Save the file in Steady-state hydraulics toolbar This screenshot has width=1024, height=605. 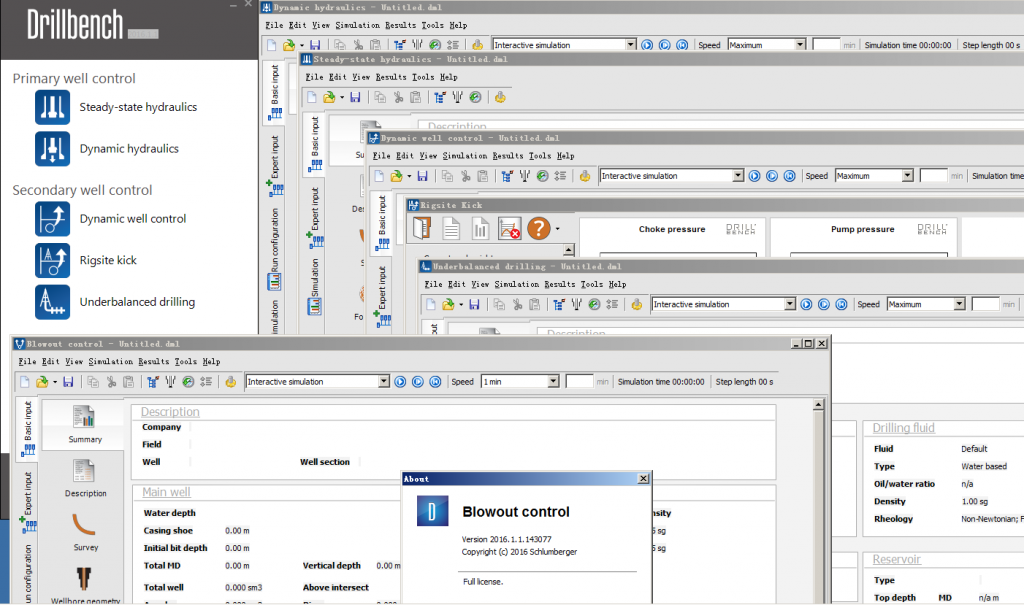pyautogui.click(x=355, y=97)
